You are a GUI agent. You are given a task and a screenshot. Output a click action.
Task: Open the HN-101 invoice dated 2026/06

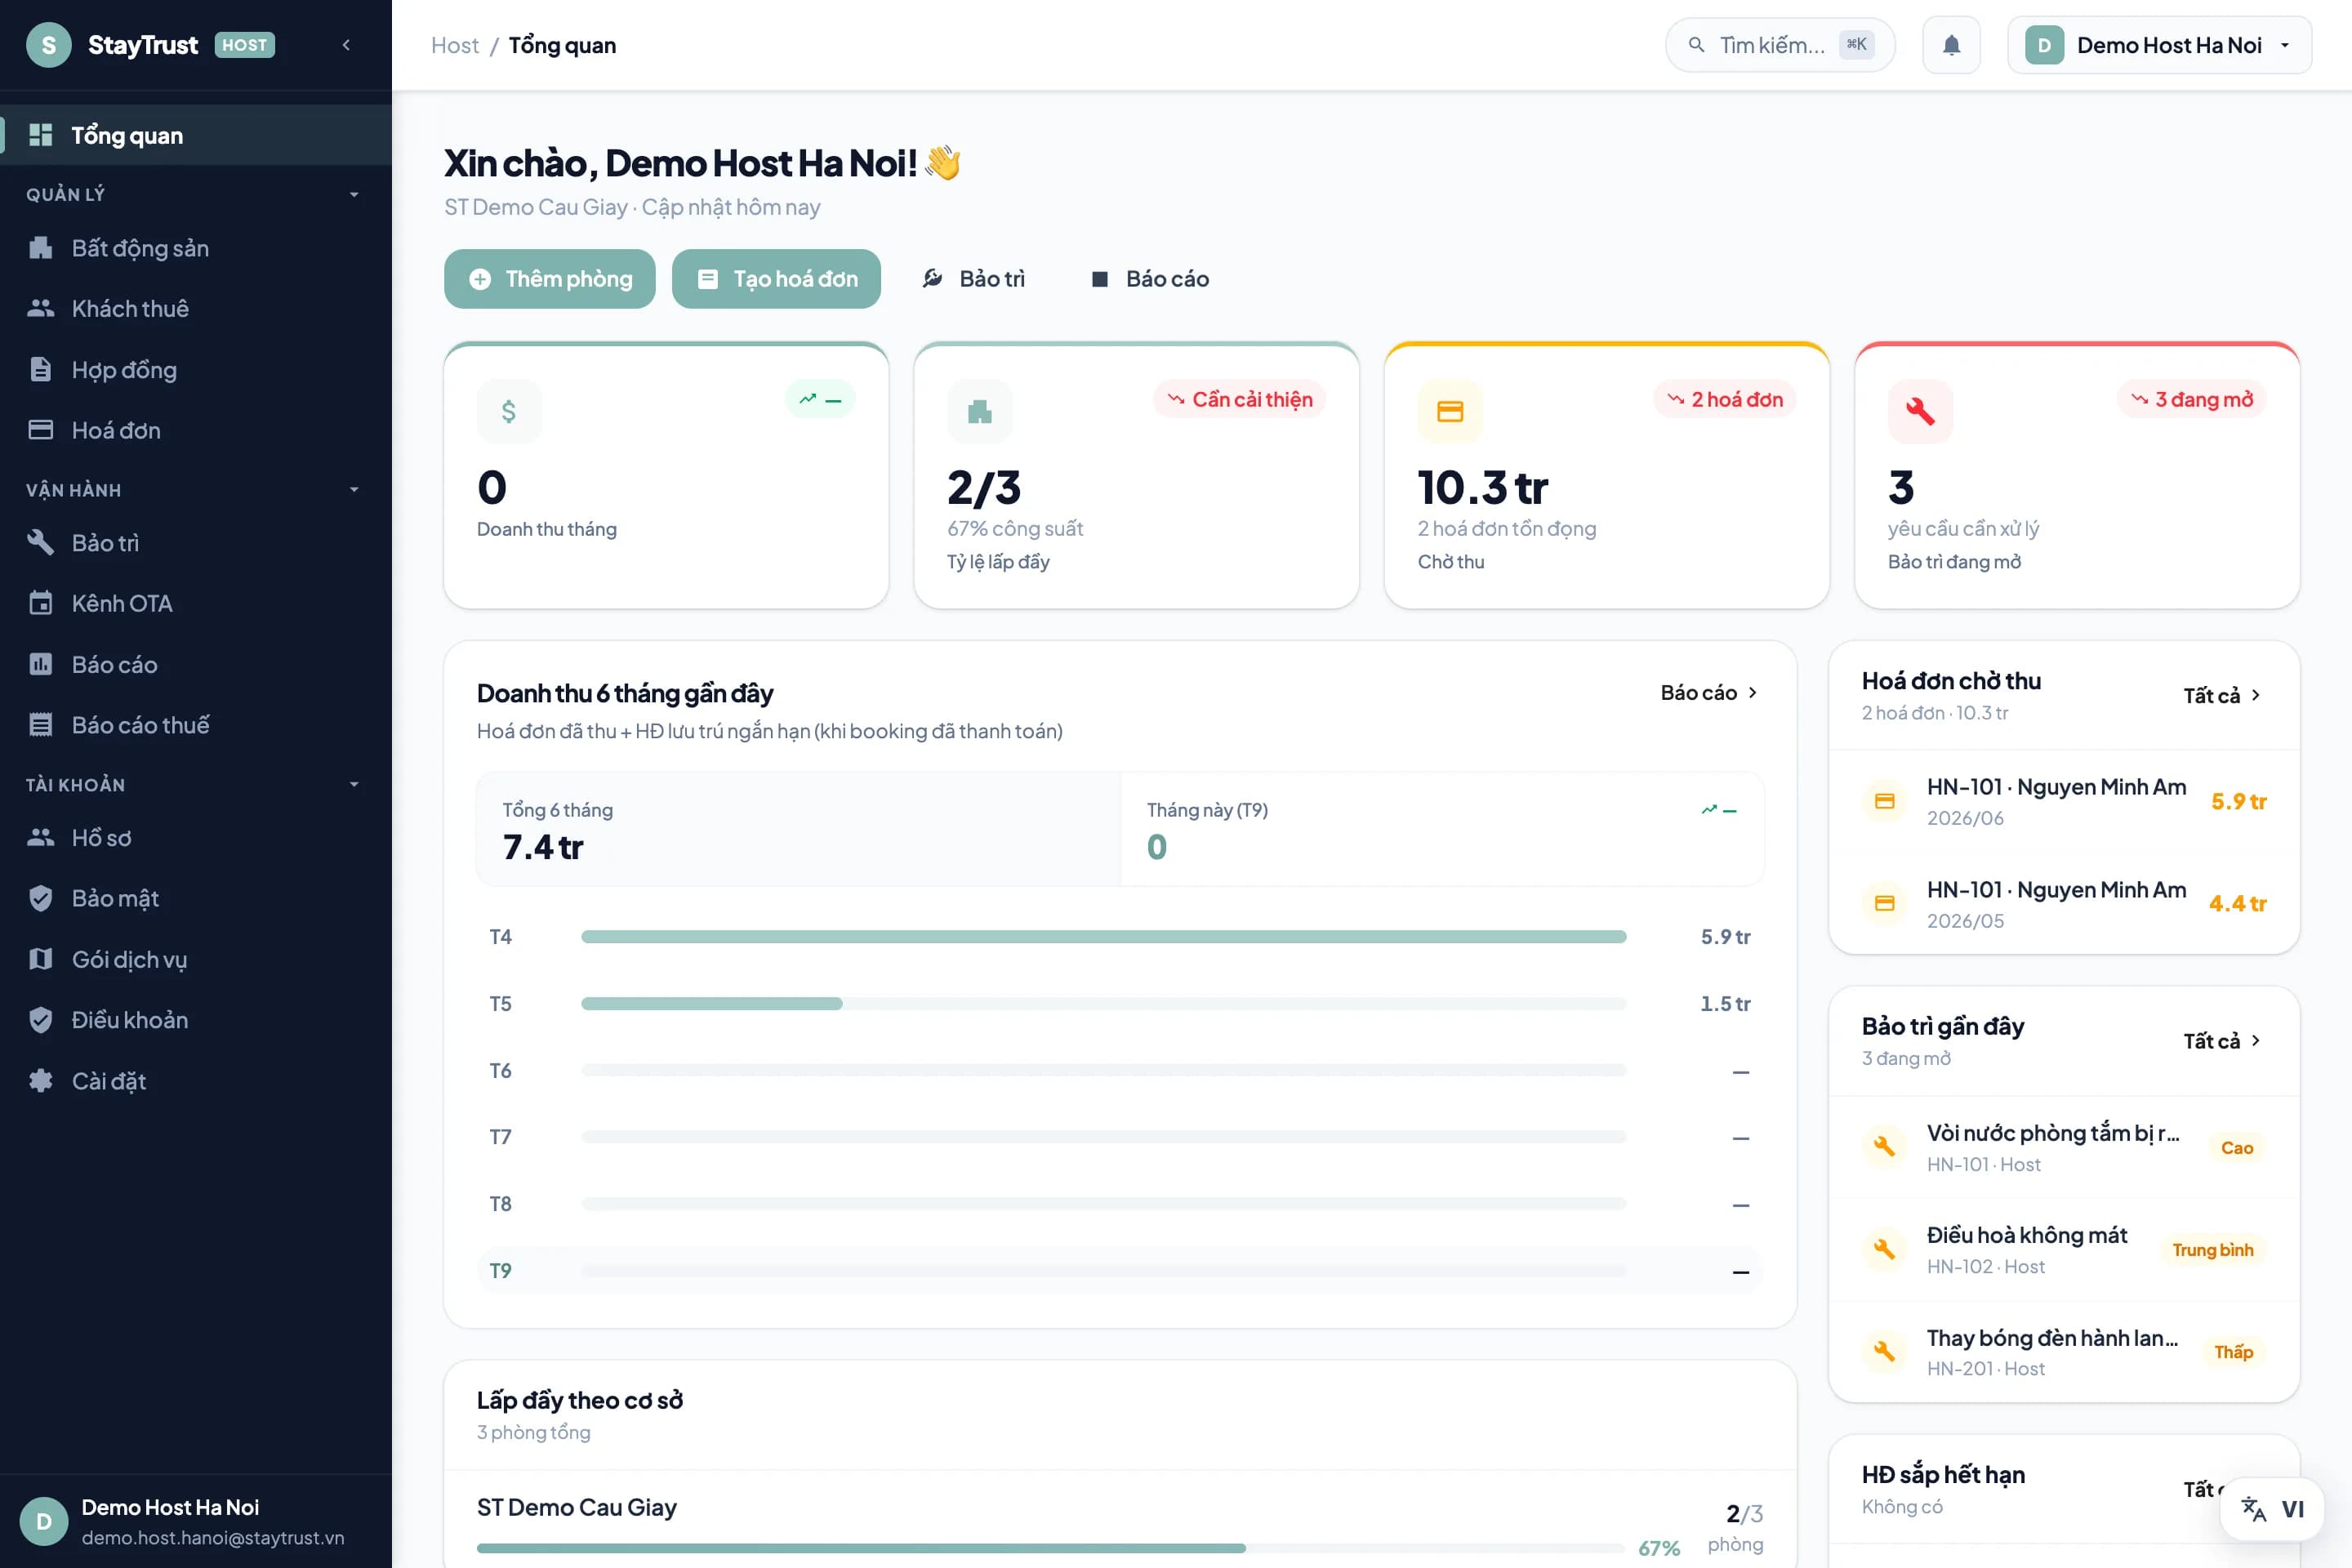click(2064, 802)
